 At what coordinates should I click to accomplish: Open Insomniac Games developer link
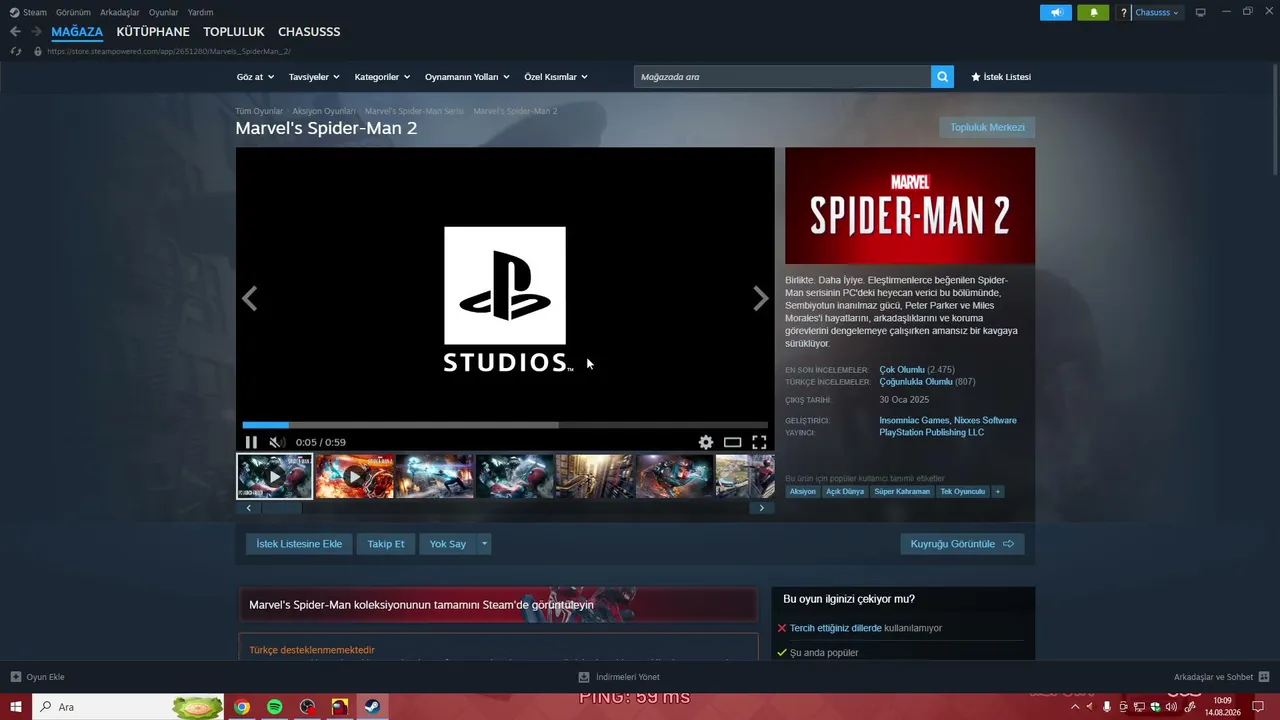[x=914, y=421]
